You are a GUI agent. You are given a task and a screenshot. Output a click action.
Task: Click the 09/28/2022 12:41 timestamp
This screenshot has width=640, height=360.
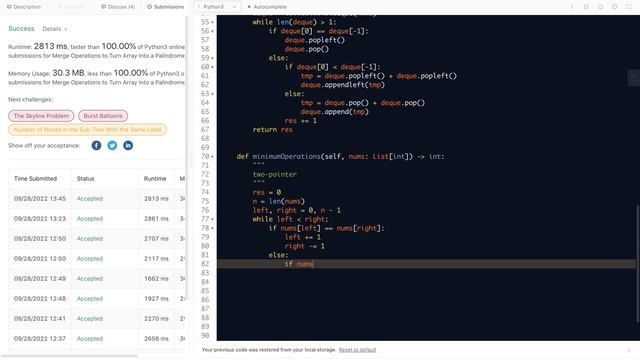pyautogui.click(x=40, y=319)
